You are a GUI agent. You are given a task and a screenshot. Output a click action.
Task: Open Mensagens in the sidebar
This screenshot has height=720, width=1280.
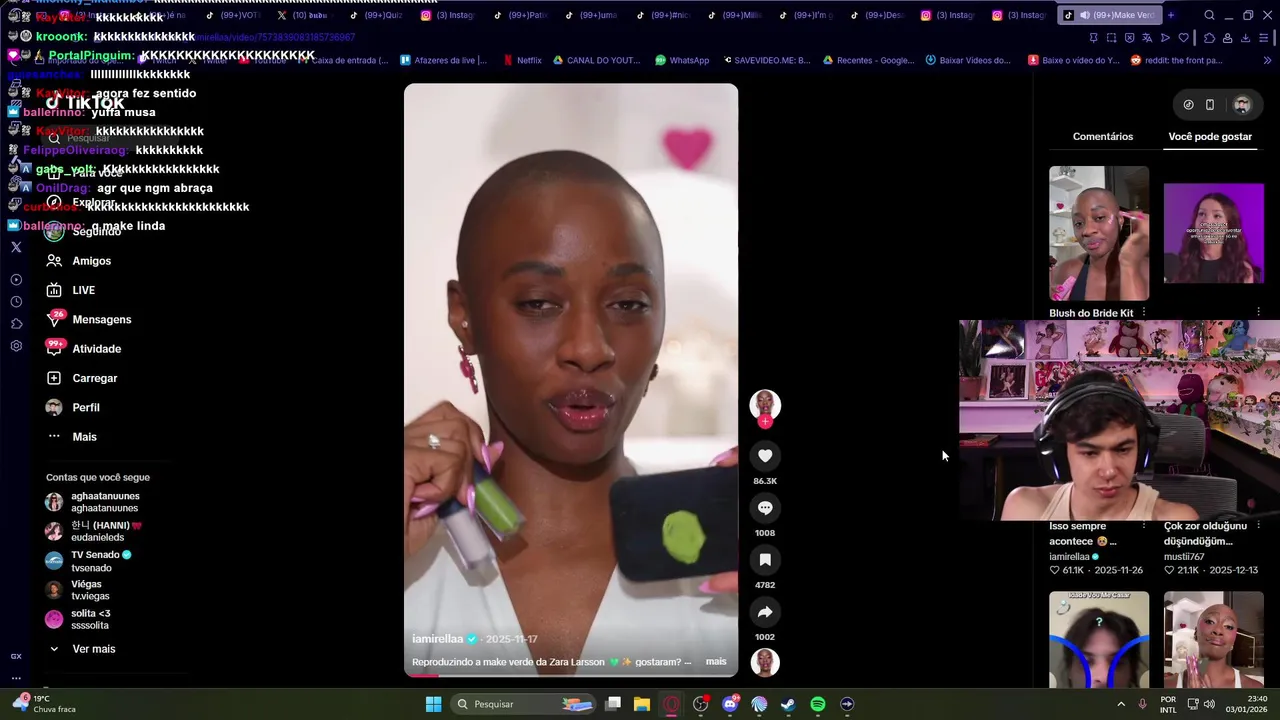point(88,319)
